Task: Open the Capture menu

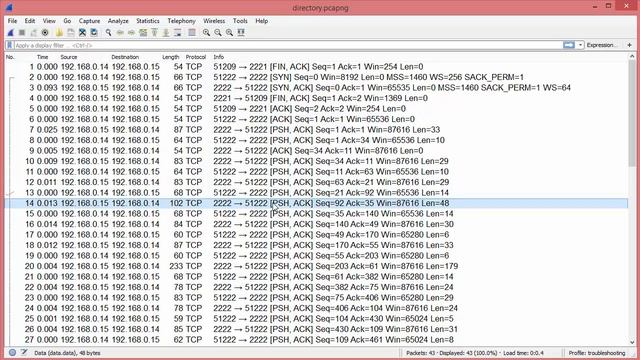Action: click(x=89, y=21)
